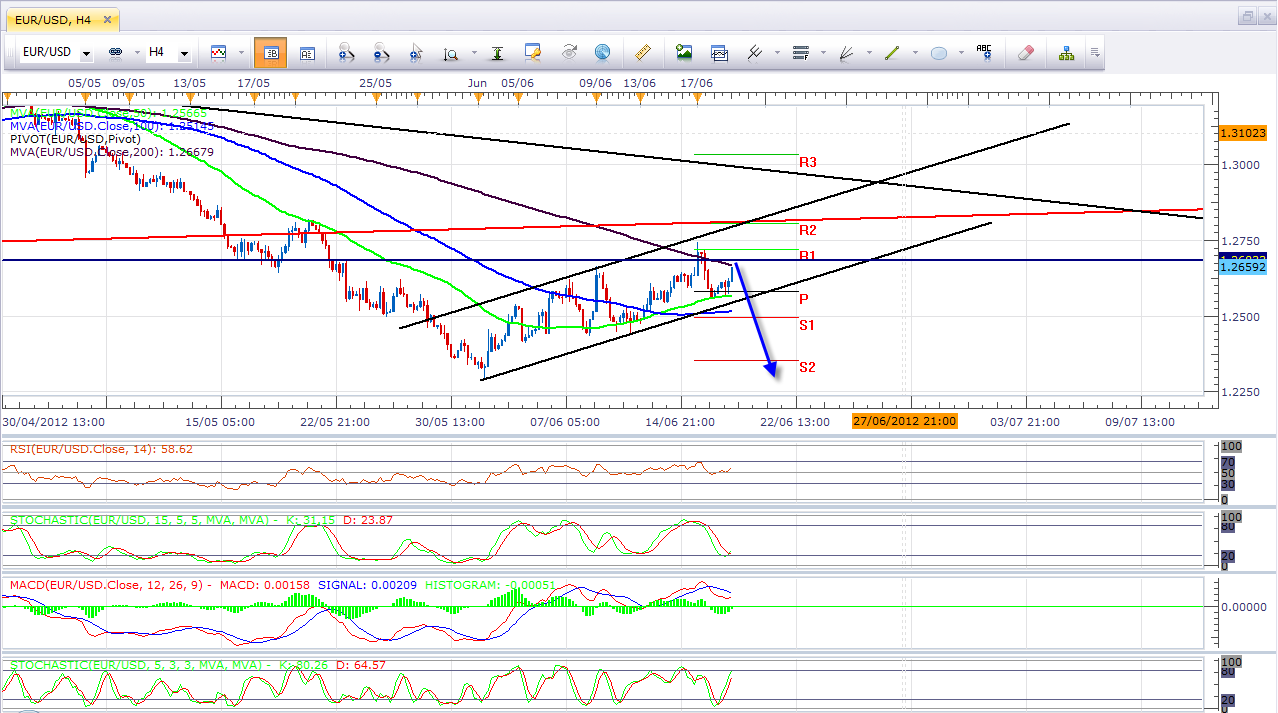Click the zoom out magnifier icon
Screen dimensions: 1278x713
[x=381, y=52]
